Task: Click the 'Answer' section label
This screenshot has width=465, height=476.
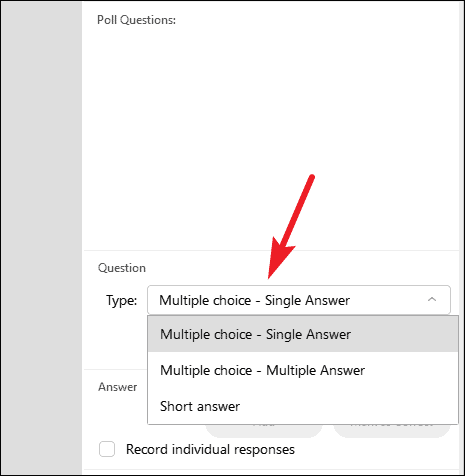Action: point(117,387)
